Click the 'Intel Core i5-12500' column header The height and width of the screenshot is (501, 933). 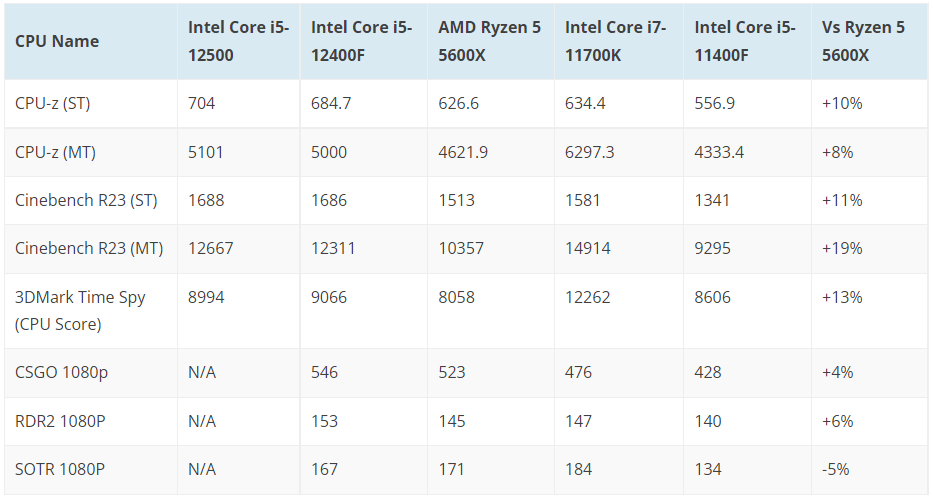click(238, 41)
